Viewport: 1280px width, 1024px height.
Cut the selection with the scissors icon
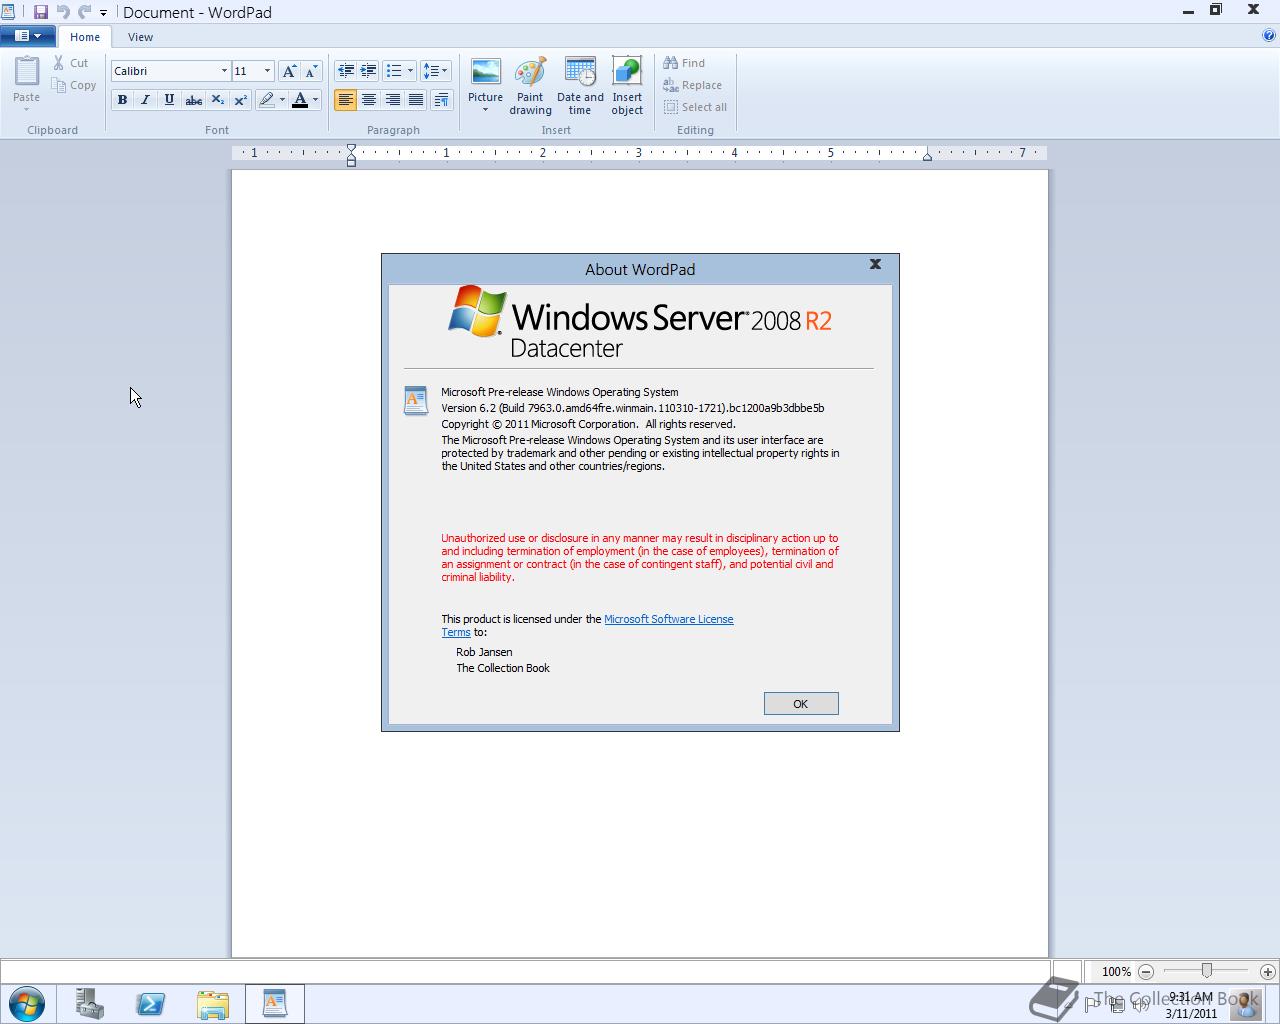coord(70,63)
